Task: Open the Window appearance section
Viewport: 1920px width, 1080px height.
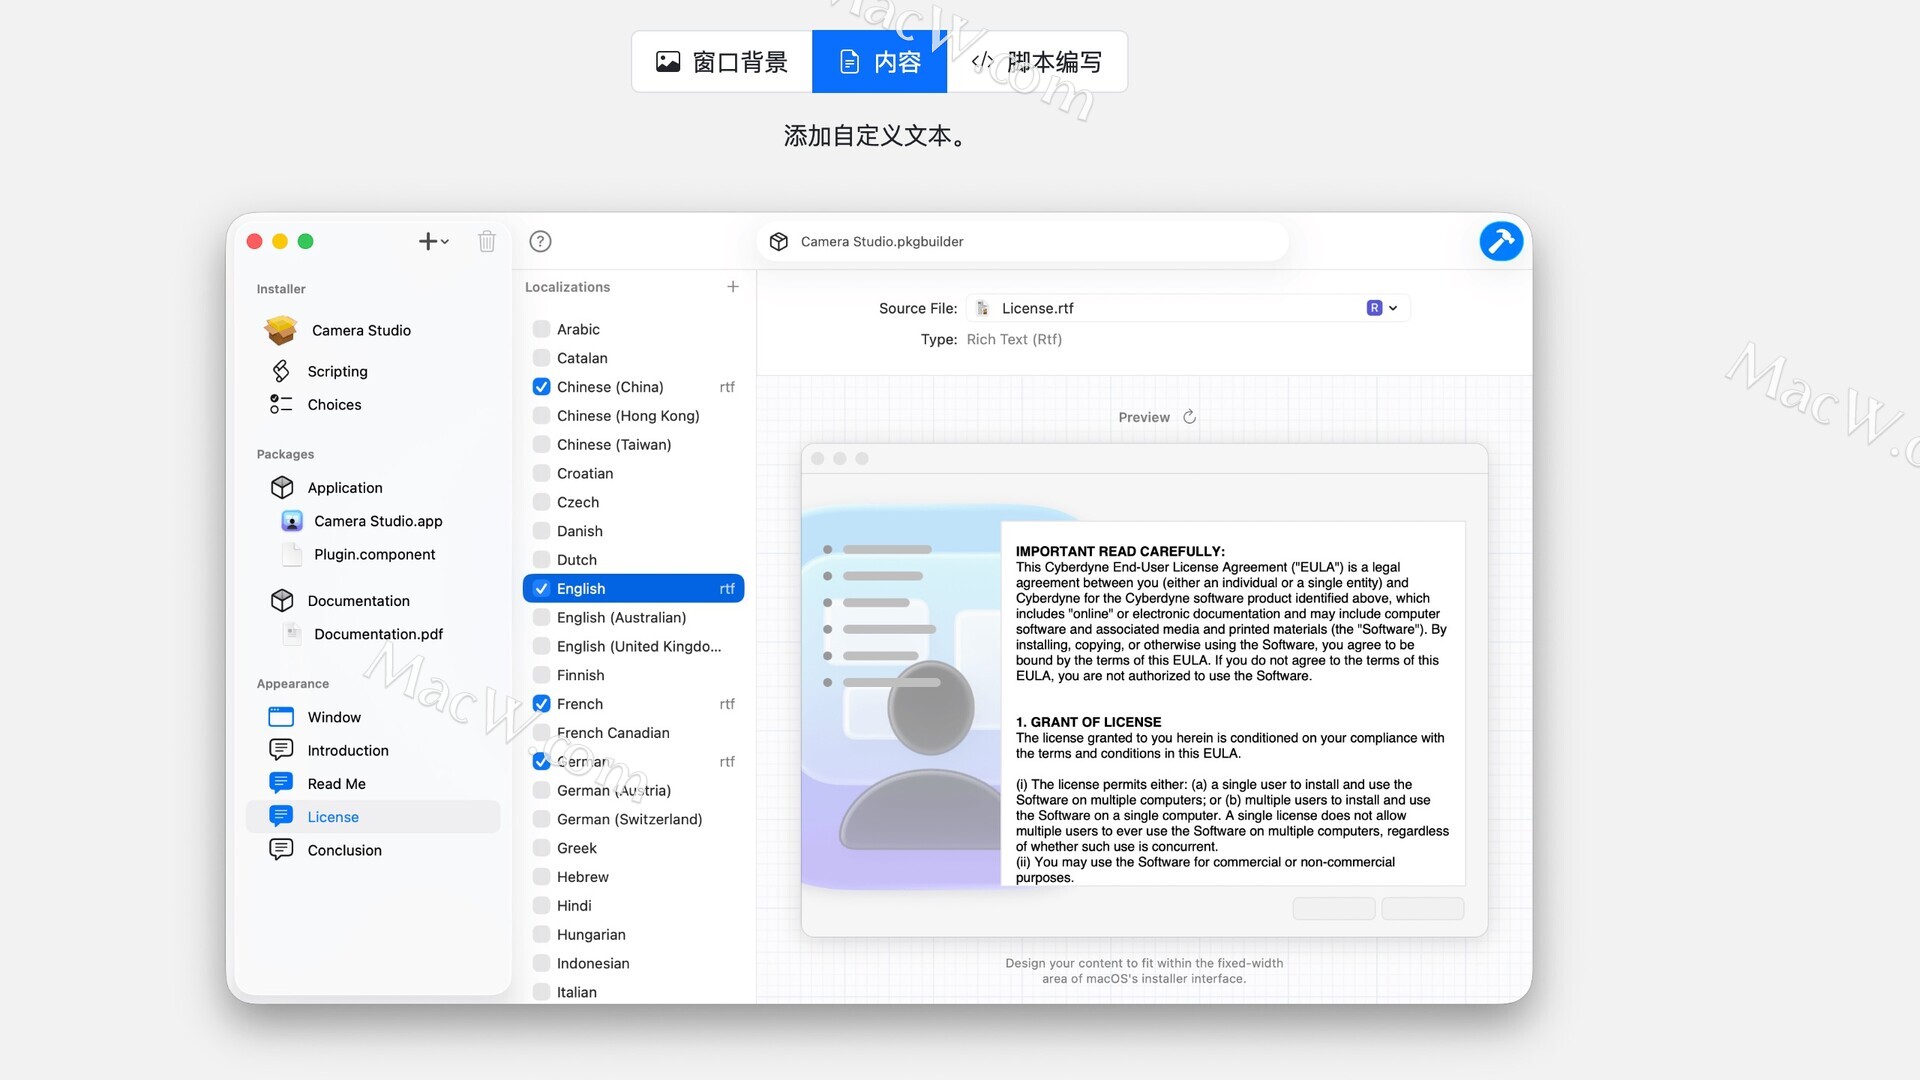Action: [x=334, y=717]
